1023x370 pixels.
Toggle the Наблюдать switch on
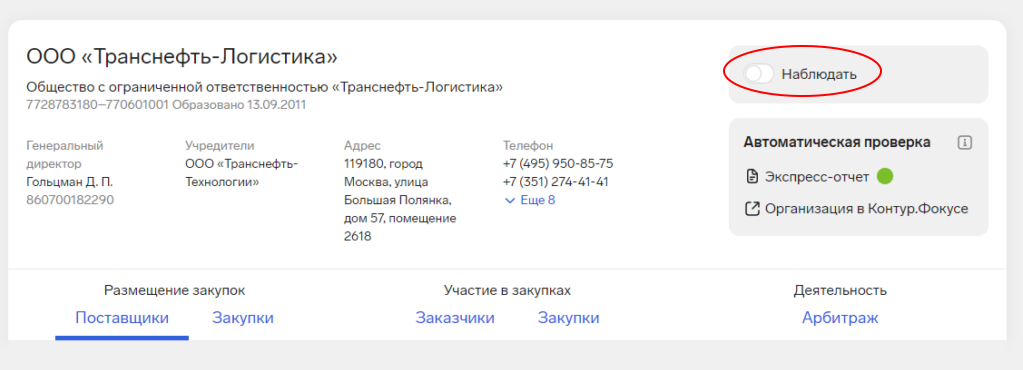pyautogui.click(x=759, y=74)
